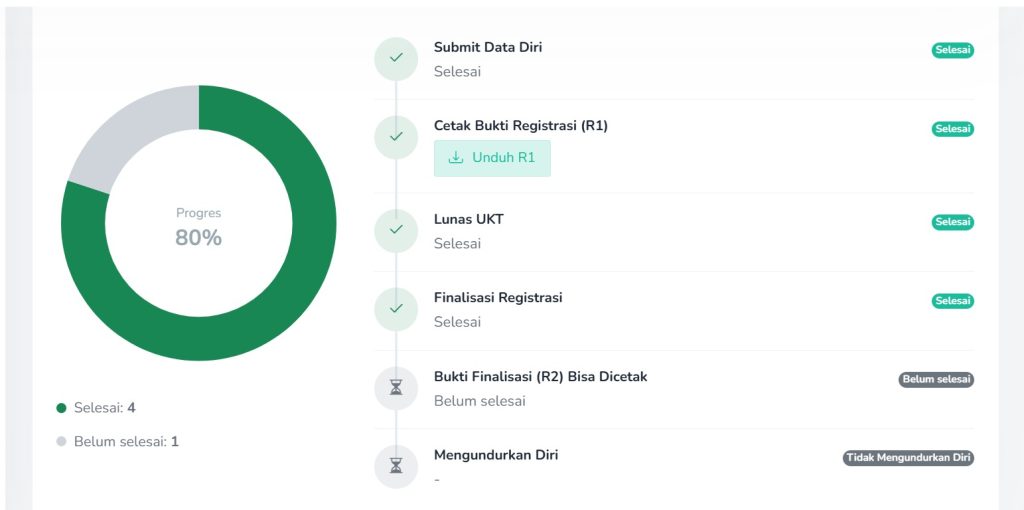
Task: Click the download icon in Unduh R1
Action: click(x=456, y=157)
